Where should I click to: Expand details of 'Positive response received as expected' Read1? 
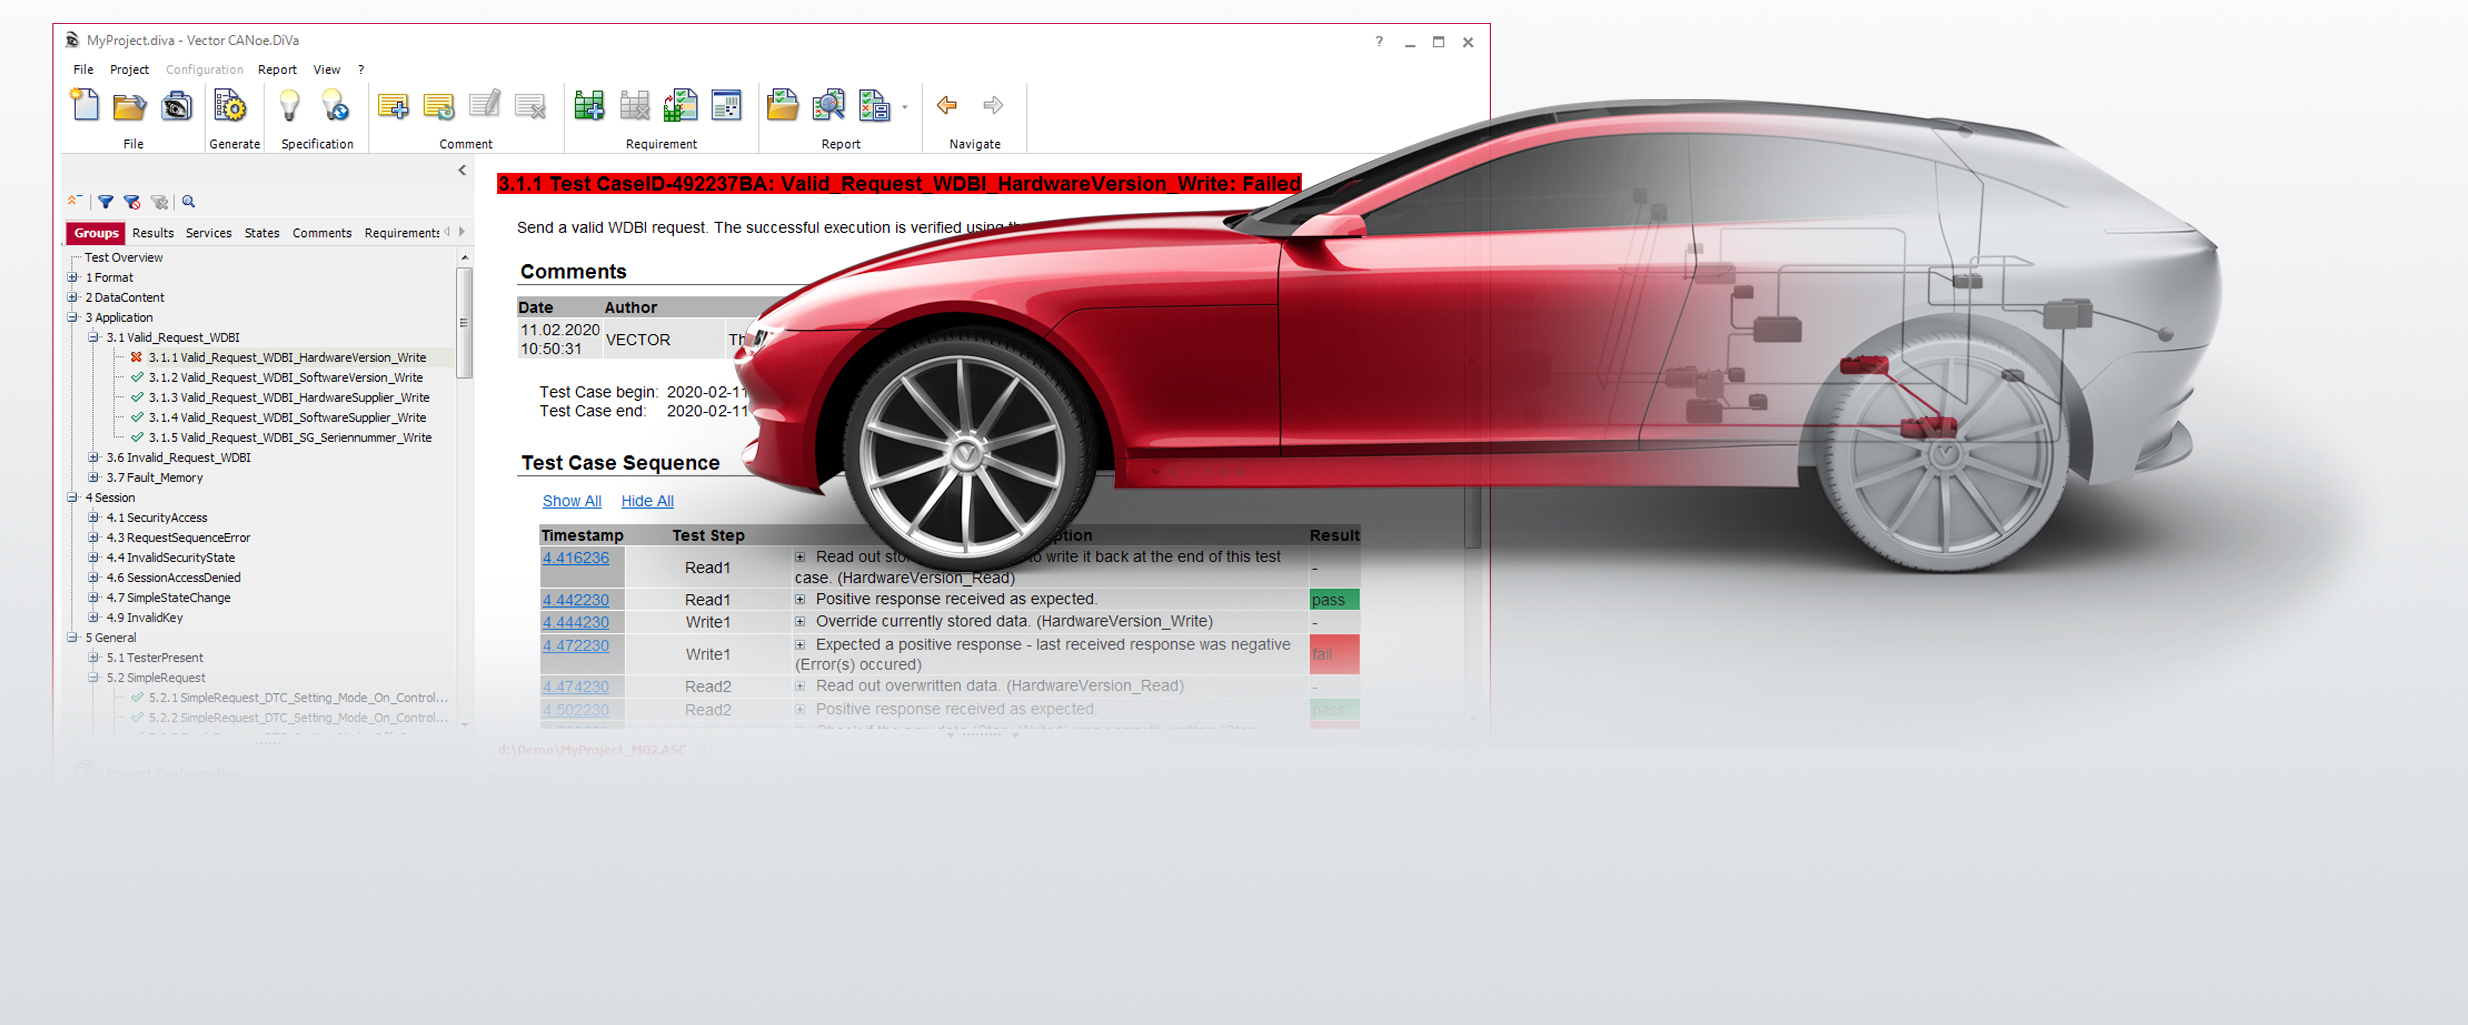pos(800,600)
